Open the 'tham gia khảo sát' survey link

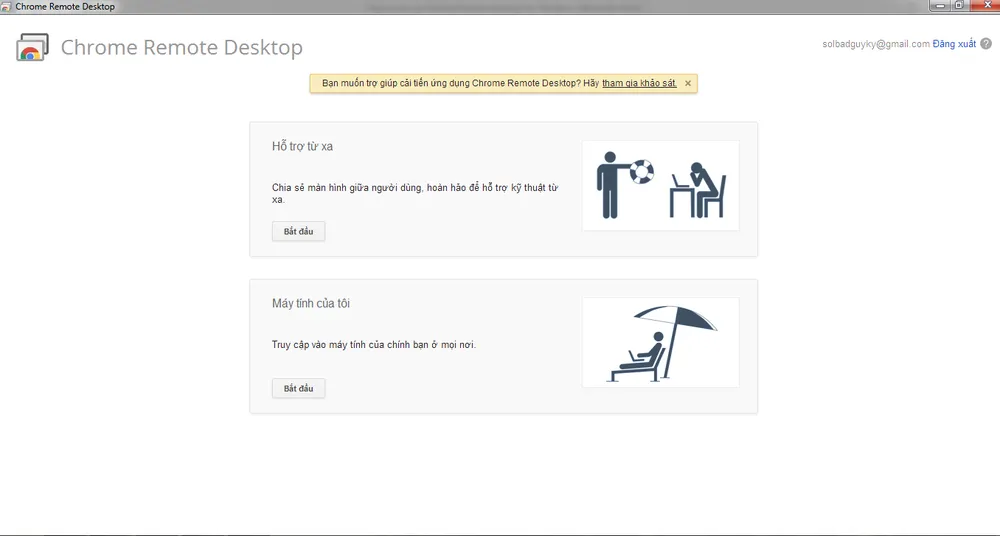pos(639,83)
